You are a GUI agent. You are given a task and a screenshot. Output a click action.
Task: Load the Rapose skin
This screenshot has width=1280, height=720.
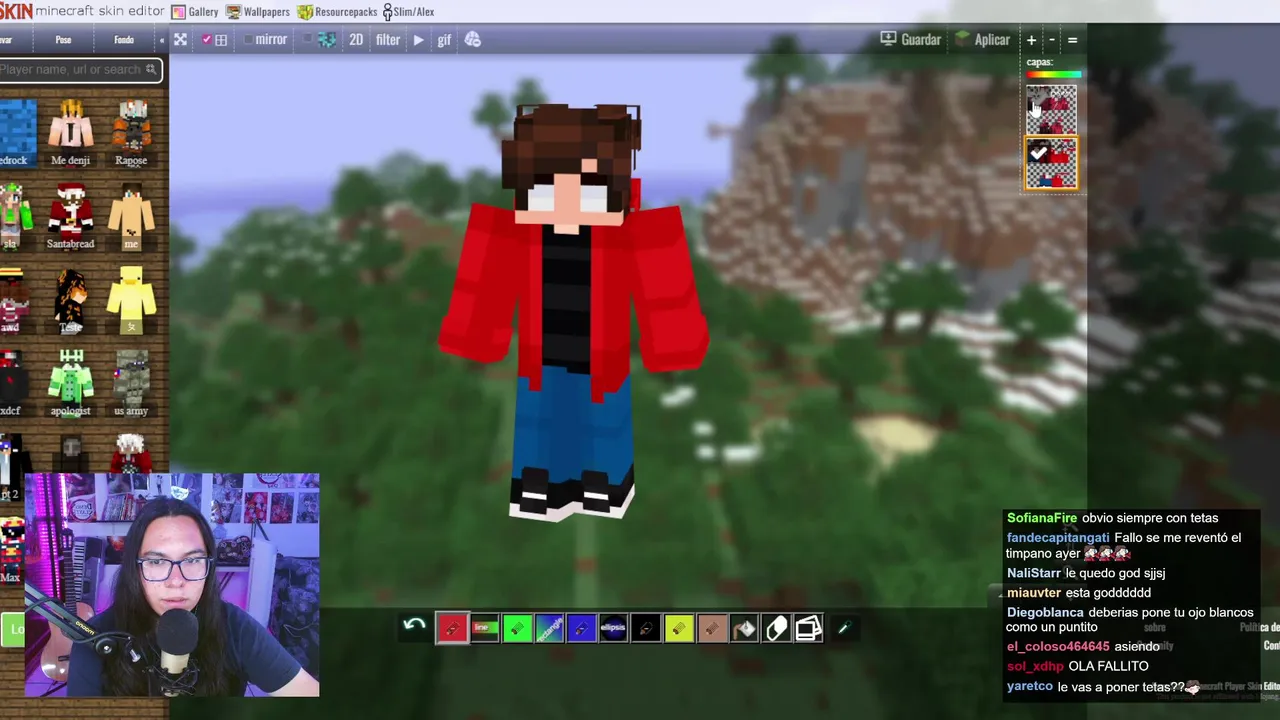pos(131,132)
